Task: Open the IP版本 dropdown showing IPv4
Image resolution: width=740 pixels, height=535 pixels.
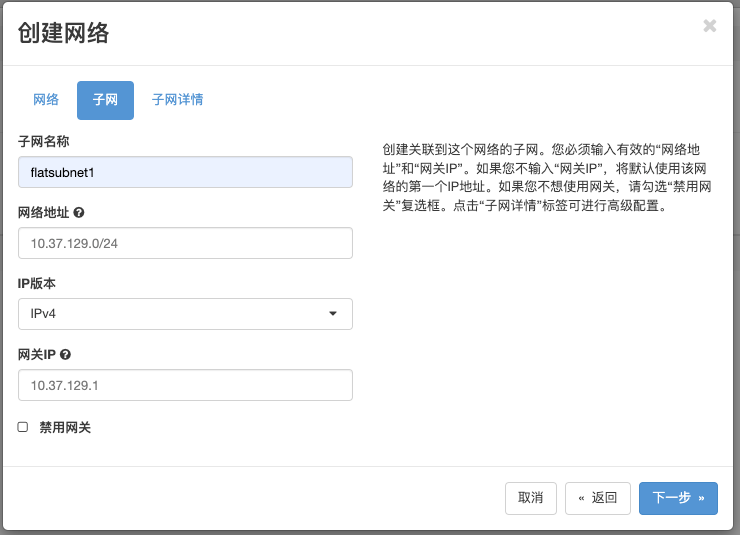Action: click(x=185, y=314)
